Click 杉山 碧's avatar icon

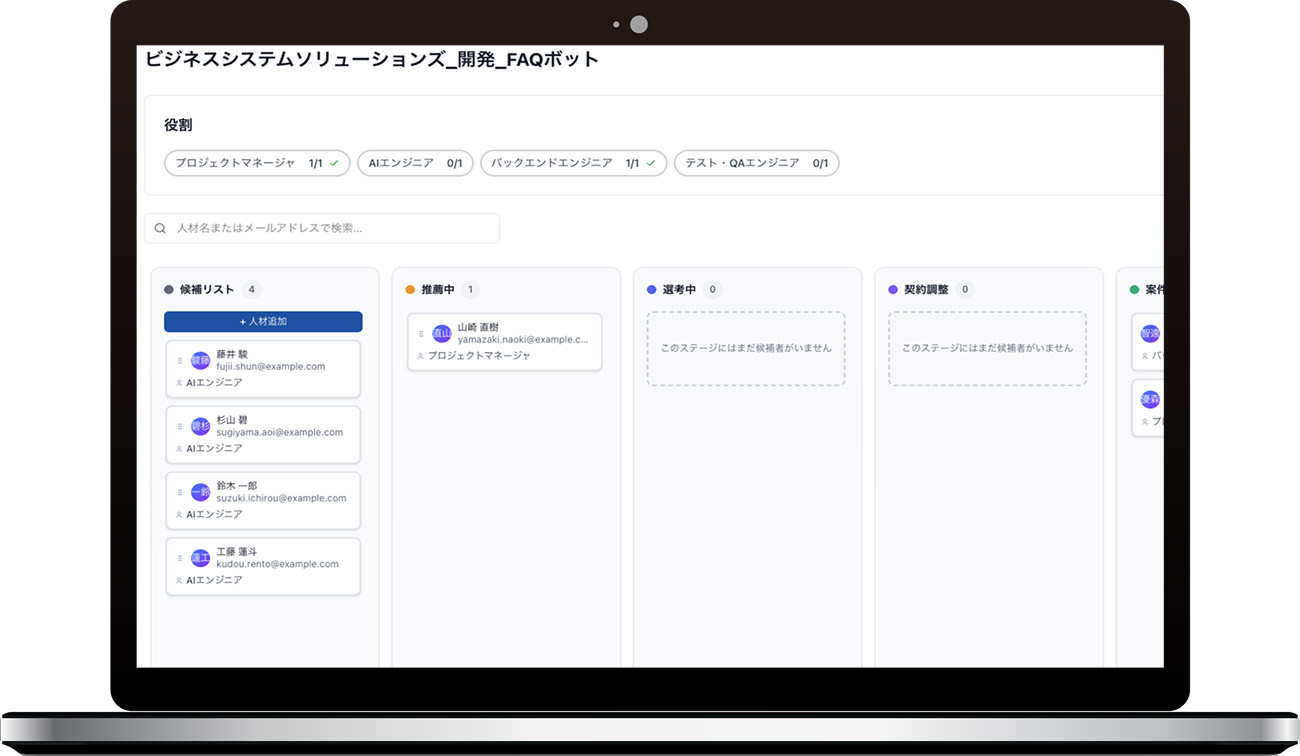(200, 426)
